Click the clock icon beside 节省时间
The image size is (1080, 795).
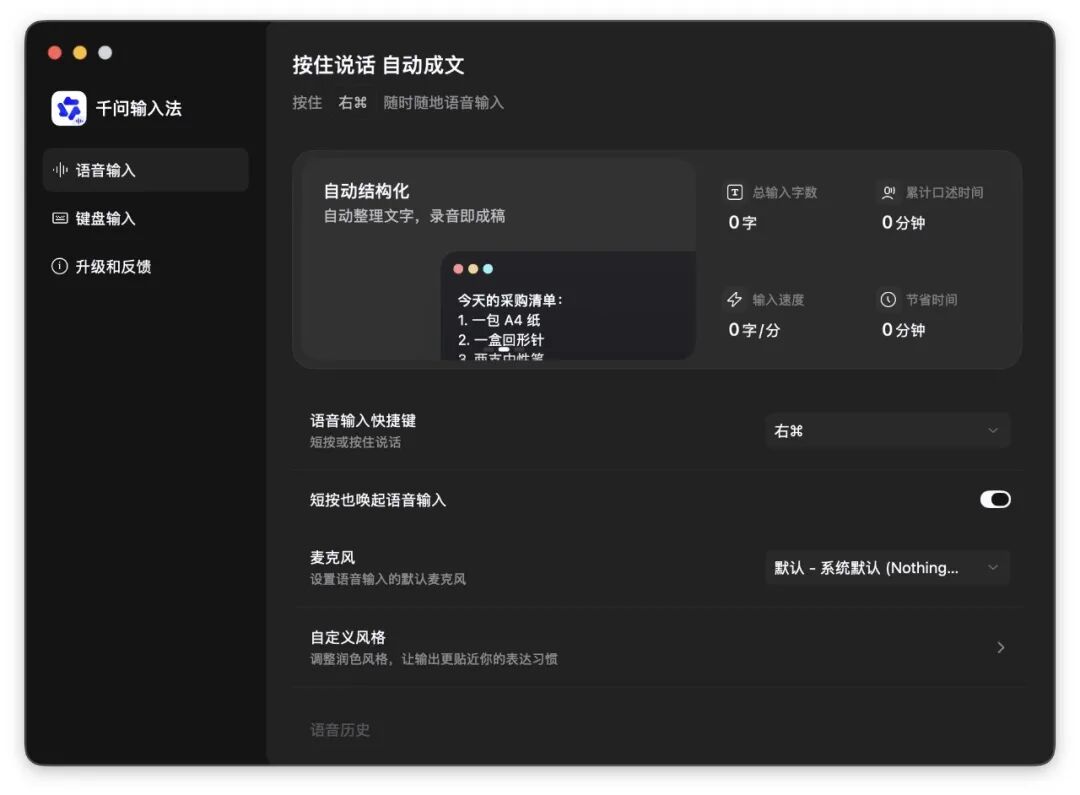889,300
